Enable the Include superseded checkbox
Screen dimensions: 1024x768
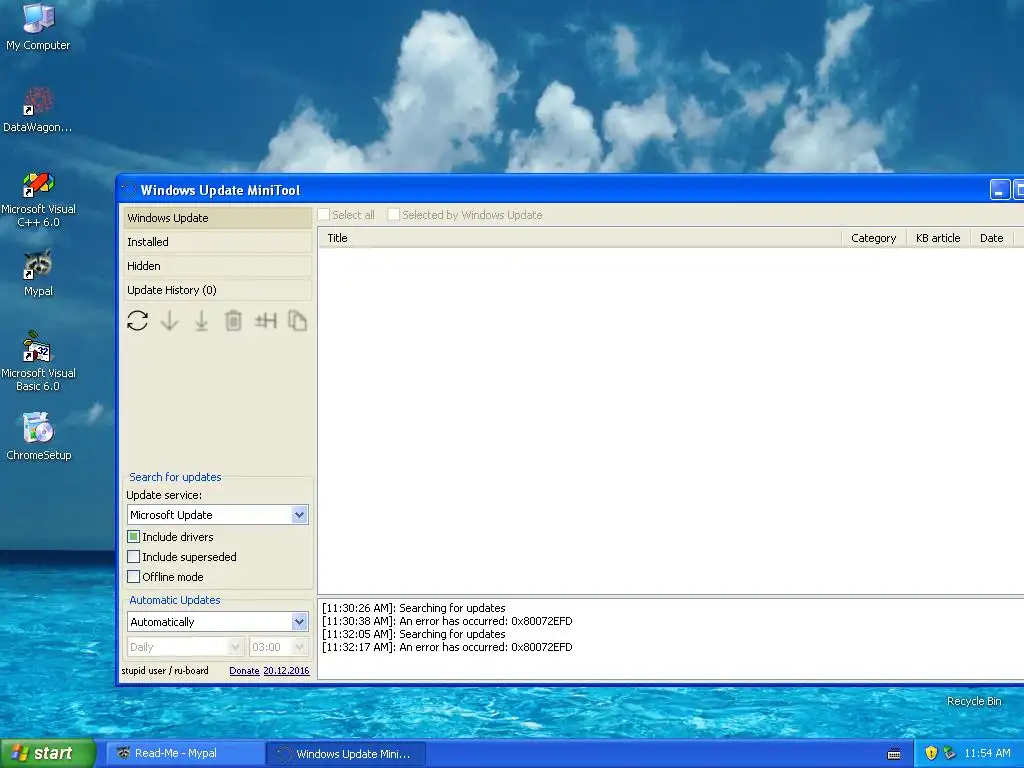pos(133,557)
